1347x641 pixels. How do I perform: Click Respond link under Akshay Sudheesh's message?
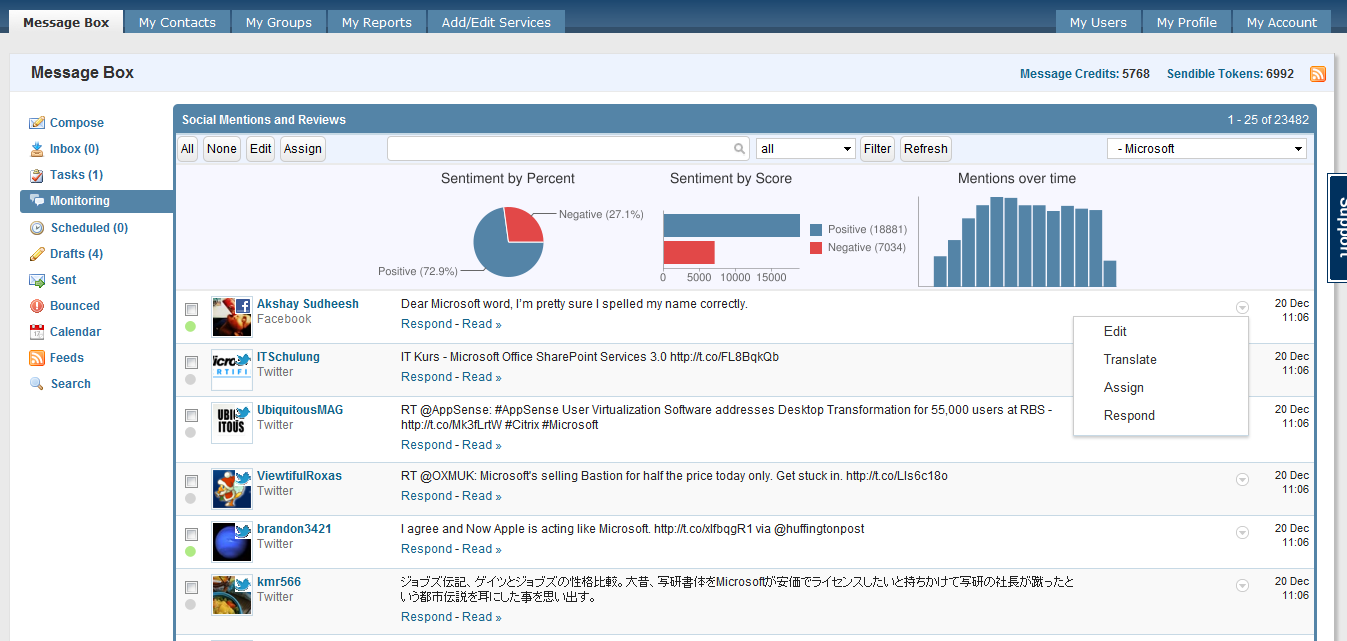(427, 324)
